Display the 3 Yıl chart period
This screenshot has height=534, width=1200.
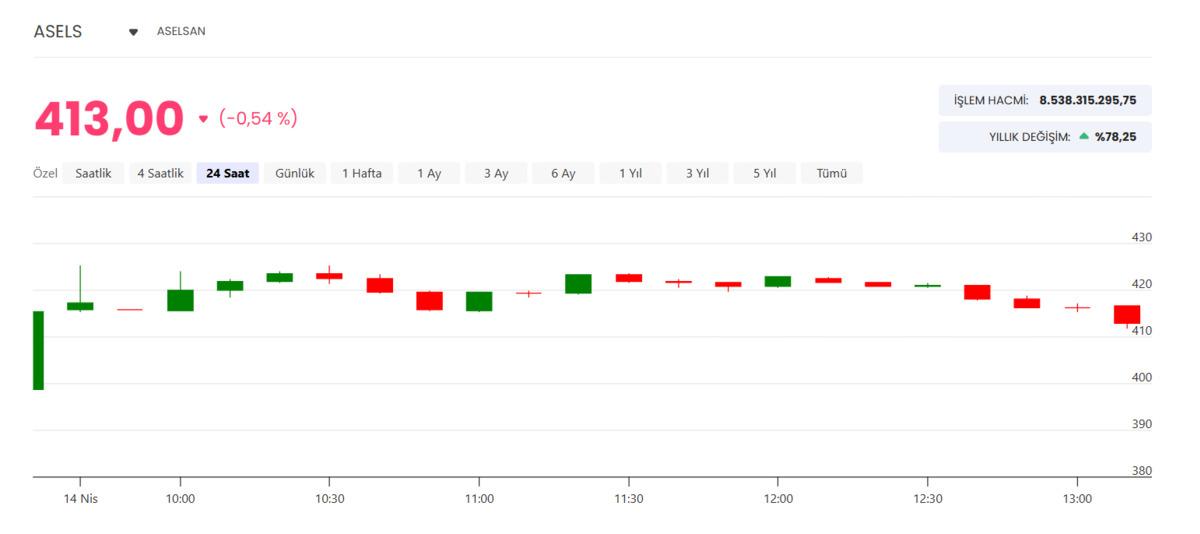(697, 173)
